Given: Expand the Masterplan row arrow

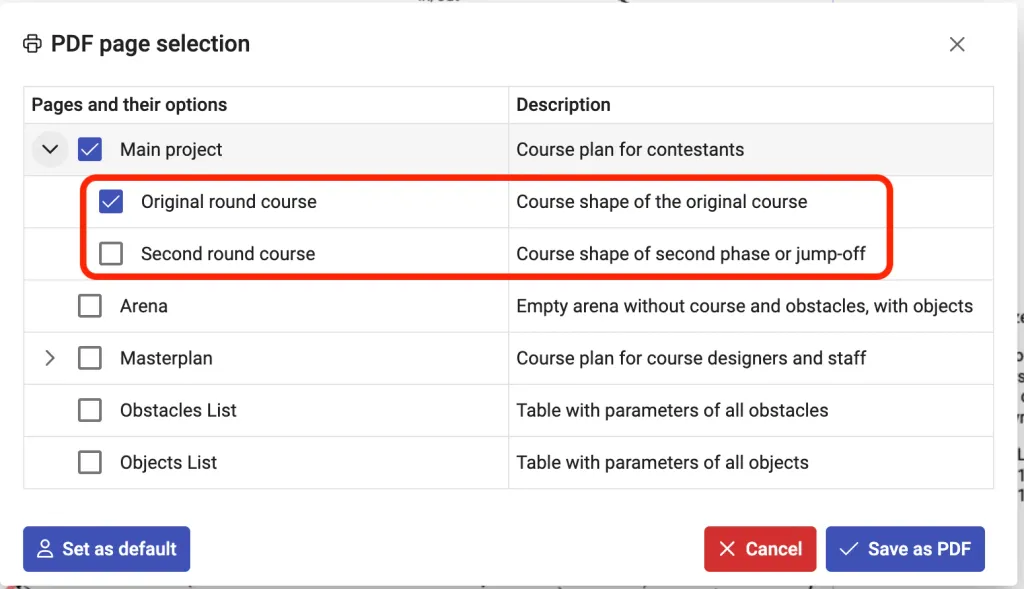Looking at the screenshot, I should coord(50,358).
